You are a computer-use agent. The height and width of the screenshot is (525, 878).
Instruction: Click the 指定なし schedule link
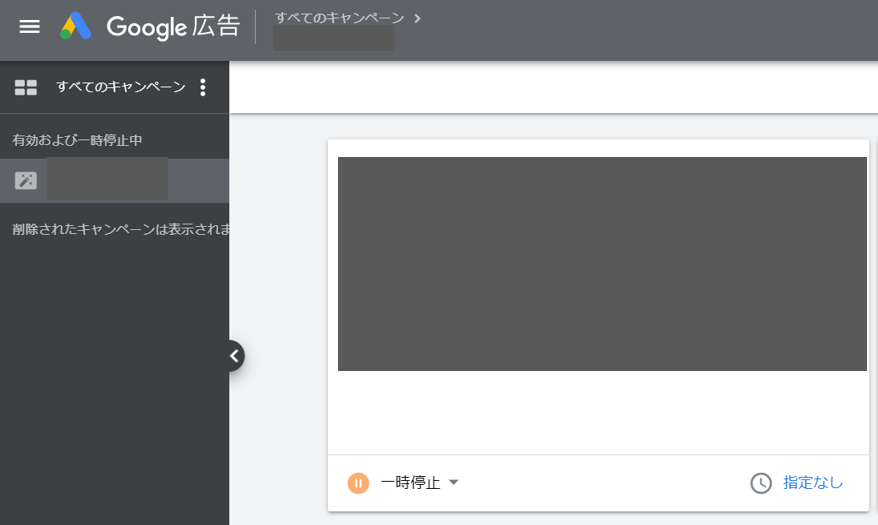coord(813,482)
